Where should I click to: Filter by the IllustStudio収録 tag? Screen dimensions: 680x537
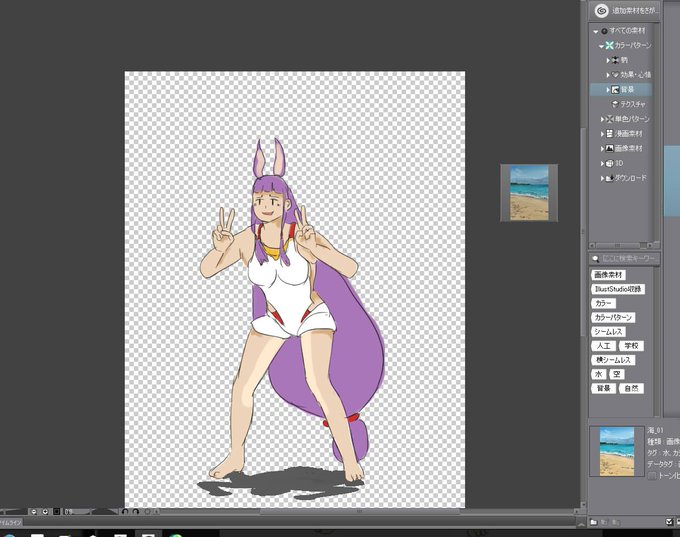pos(618,289)
